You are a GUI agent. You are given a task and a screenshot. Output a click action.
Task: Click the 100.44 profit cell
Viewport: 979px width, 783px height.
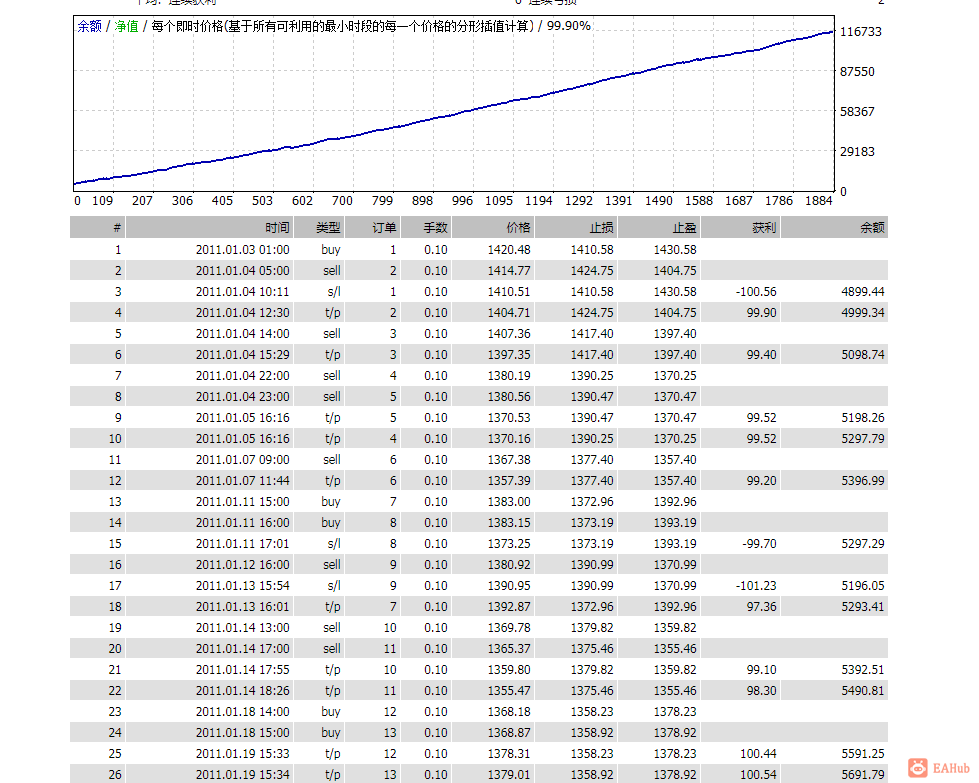click(x=759, y=754)
